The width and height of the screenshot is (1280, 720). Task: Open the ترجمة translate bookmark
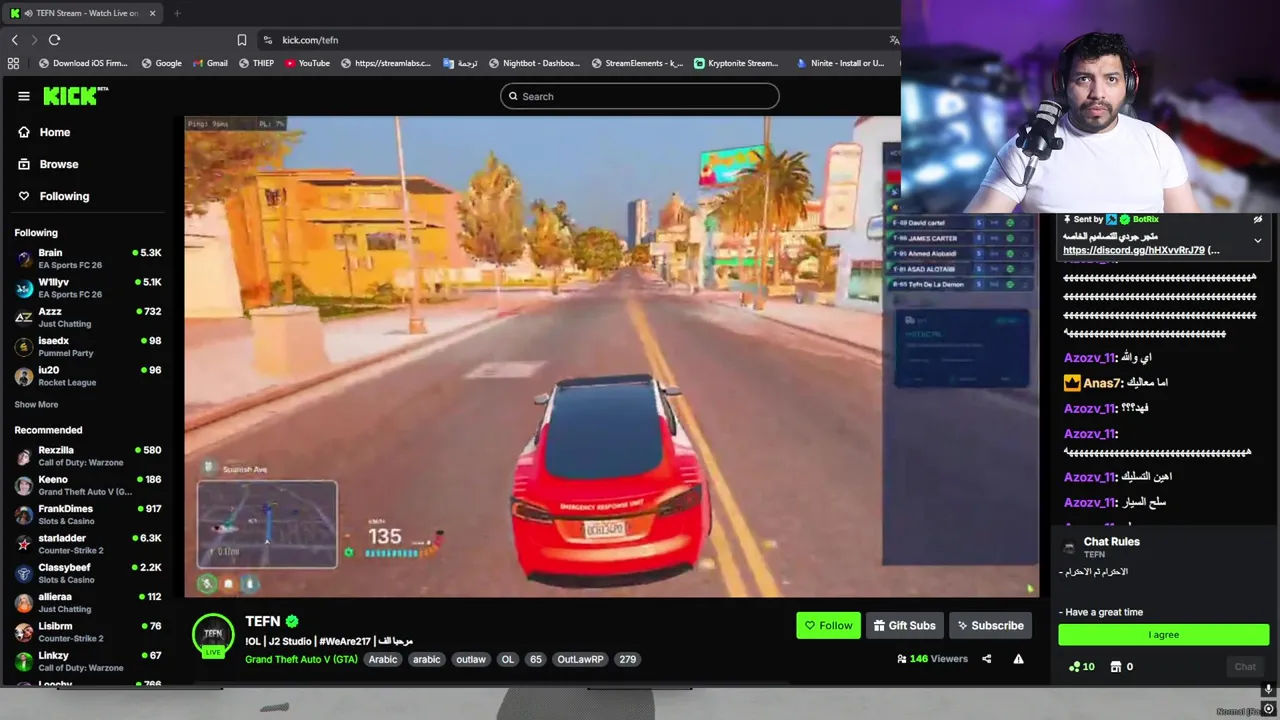pyautogui.click(x=460, y=63)
